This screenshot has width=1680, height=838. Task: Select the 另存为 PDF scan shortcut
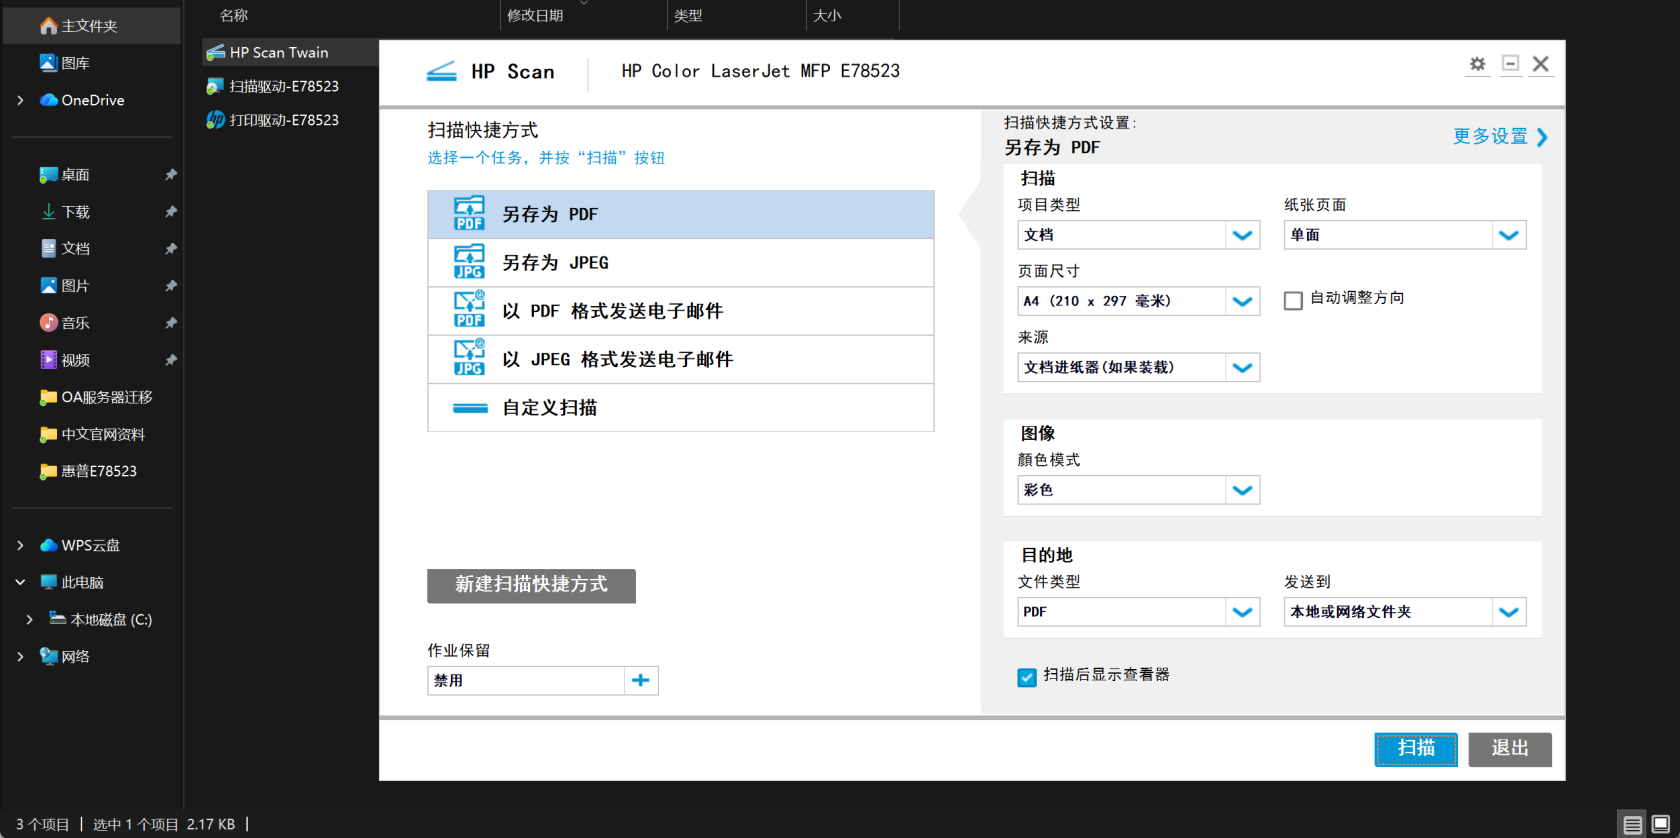click(681, 214)
